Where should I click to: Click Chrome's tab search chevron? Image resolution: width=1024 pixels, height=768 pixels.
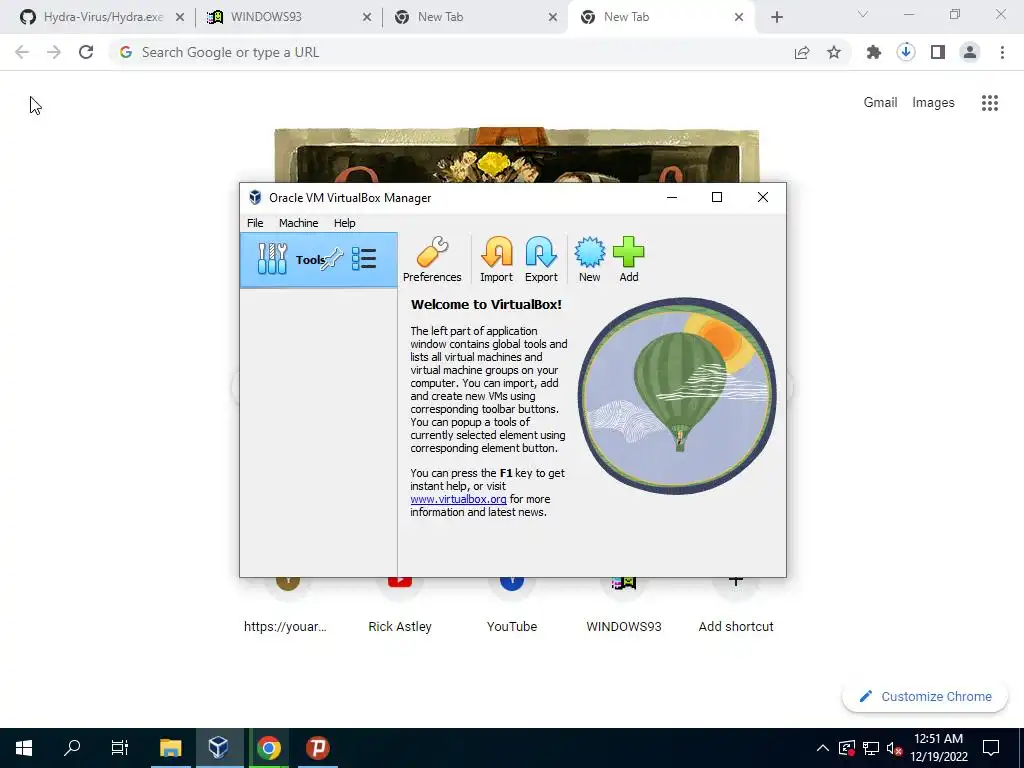863,14
